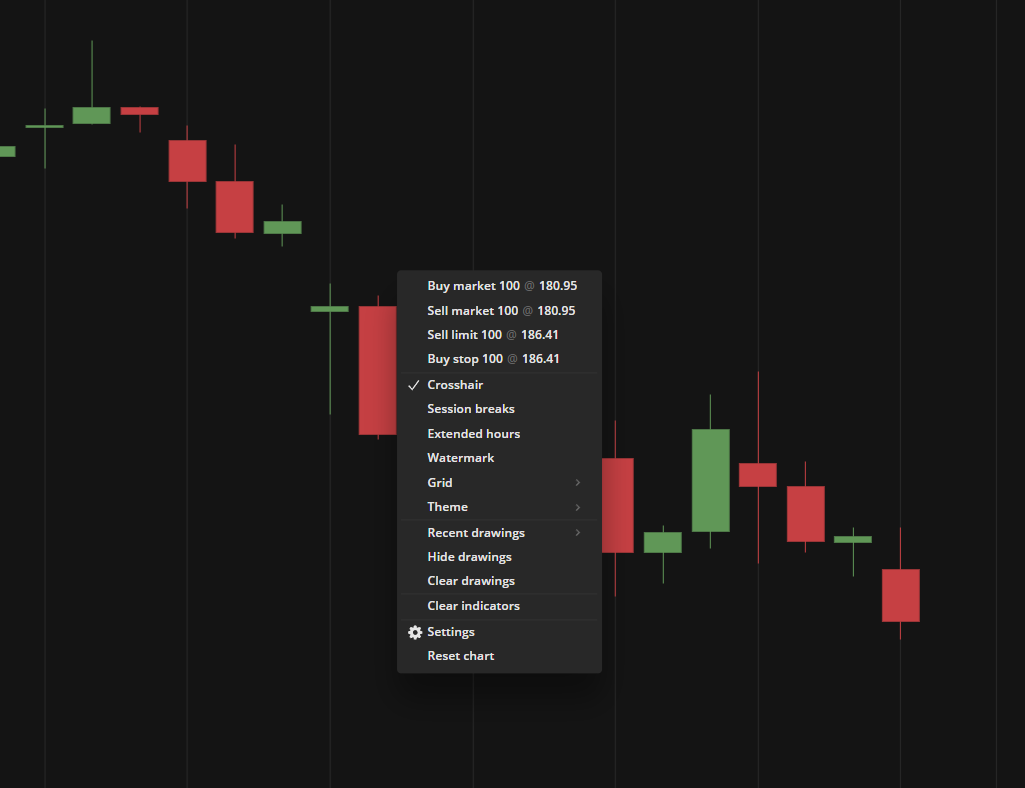Open the Theme menu entry

(499, 507)
